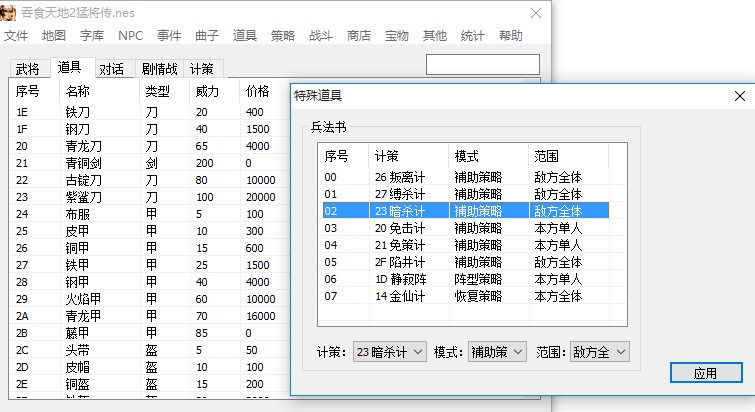
Task: Select row 03 with 20 免击计
Action: point(466,228)
